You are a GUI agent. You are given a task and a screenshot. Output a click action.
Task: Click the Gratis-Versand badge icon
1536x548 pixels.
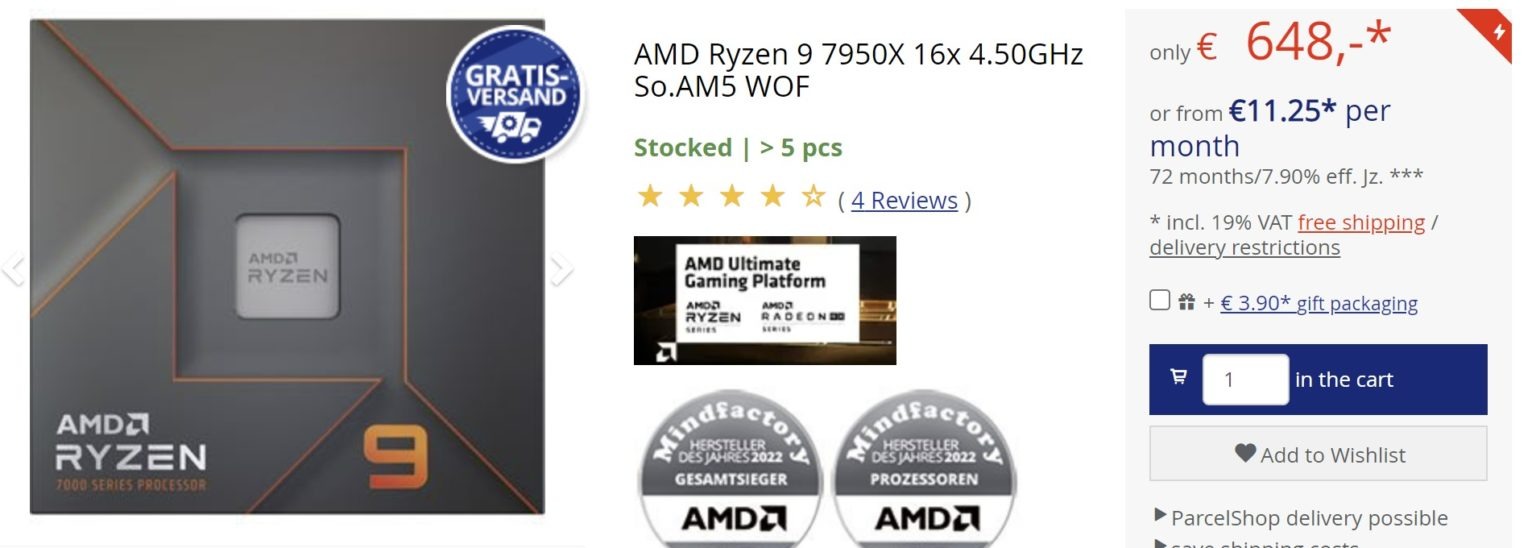point(514,95)
